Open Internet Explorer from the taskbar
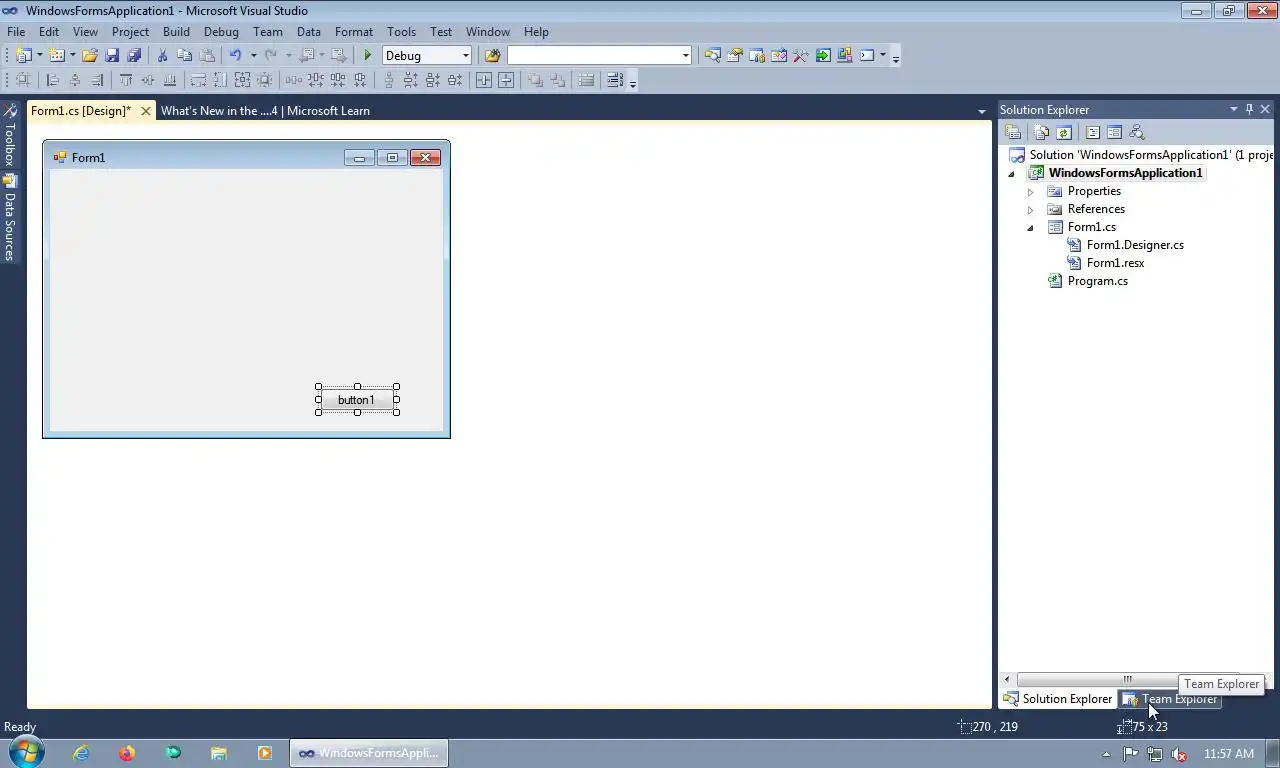The height and width of the screenshot is (768, 1280). tap(81, 753)
